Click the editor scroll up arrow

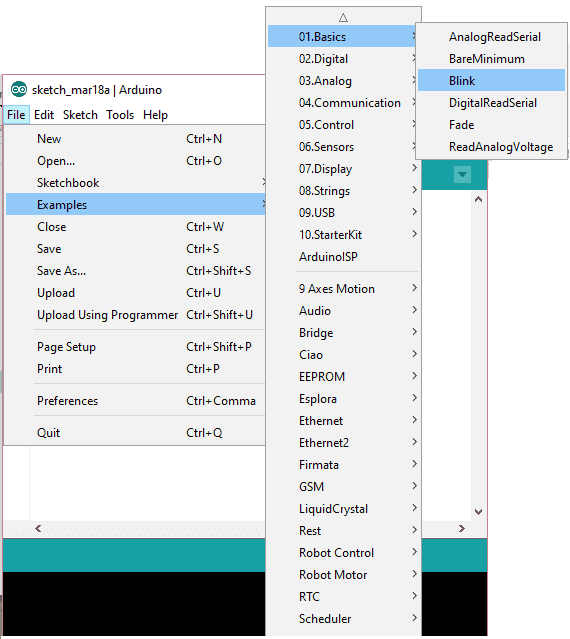pos(478,199)
